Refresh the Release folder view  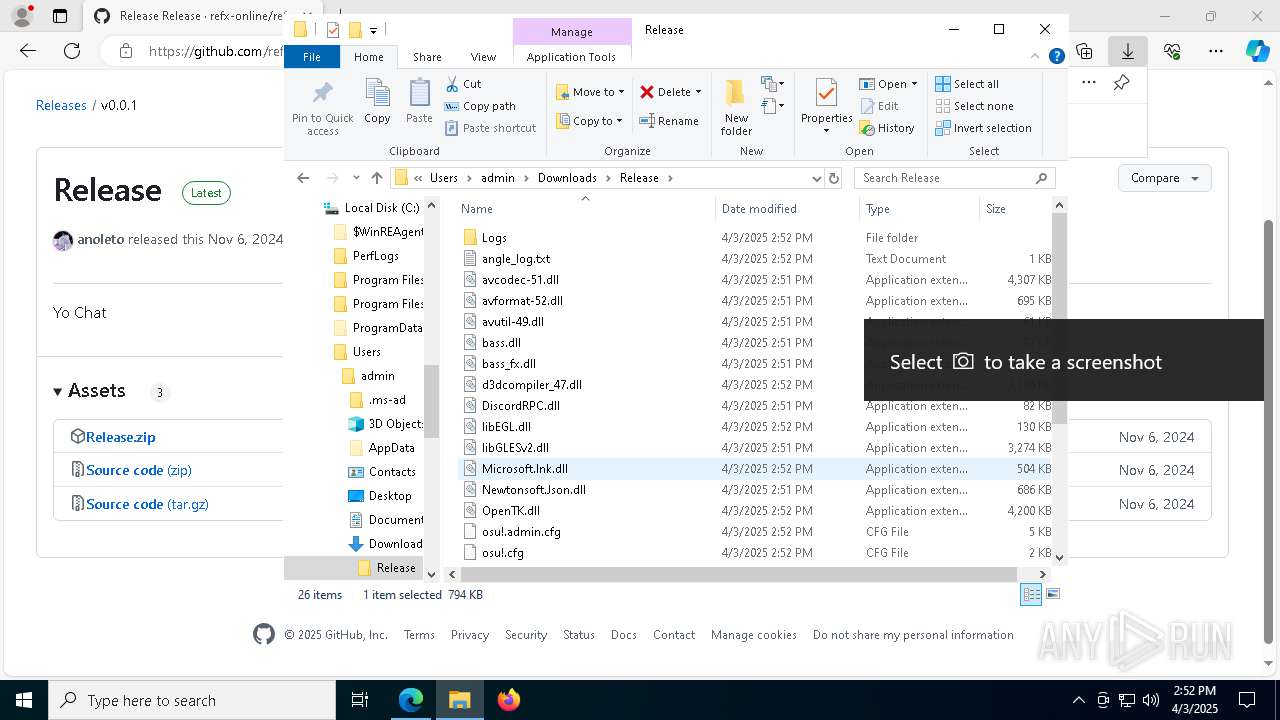click(x=833, y=178)
